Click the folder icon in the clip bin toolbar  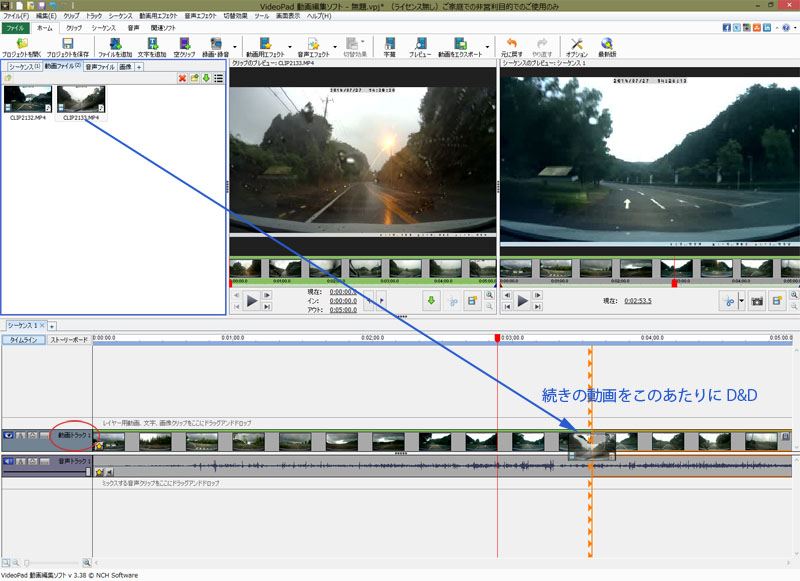pyautogui.click(x=194, y=78)
